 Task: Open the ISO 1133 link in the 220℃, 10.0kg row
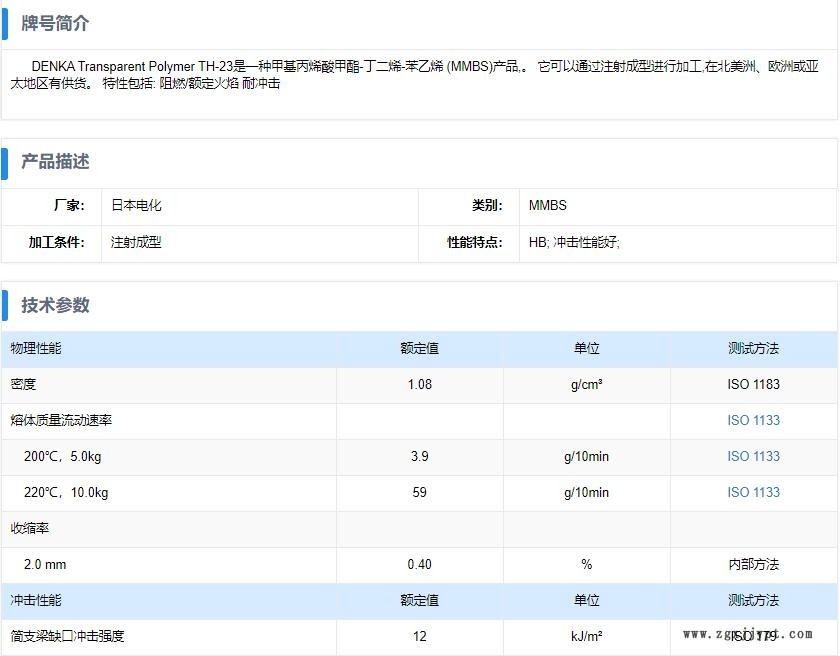click(753, 492)
